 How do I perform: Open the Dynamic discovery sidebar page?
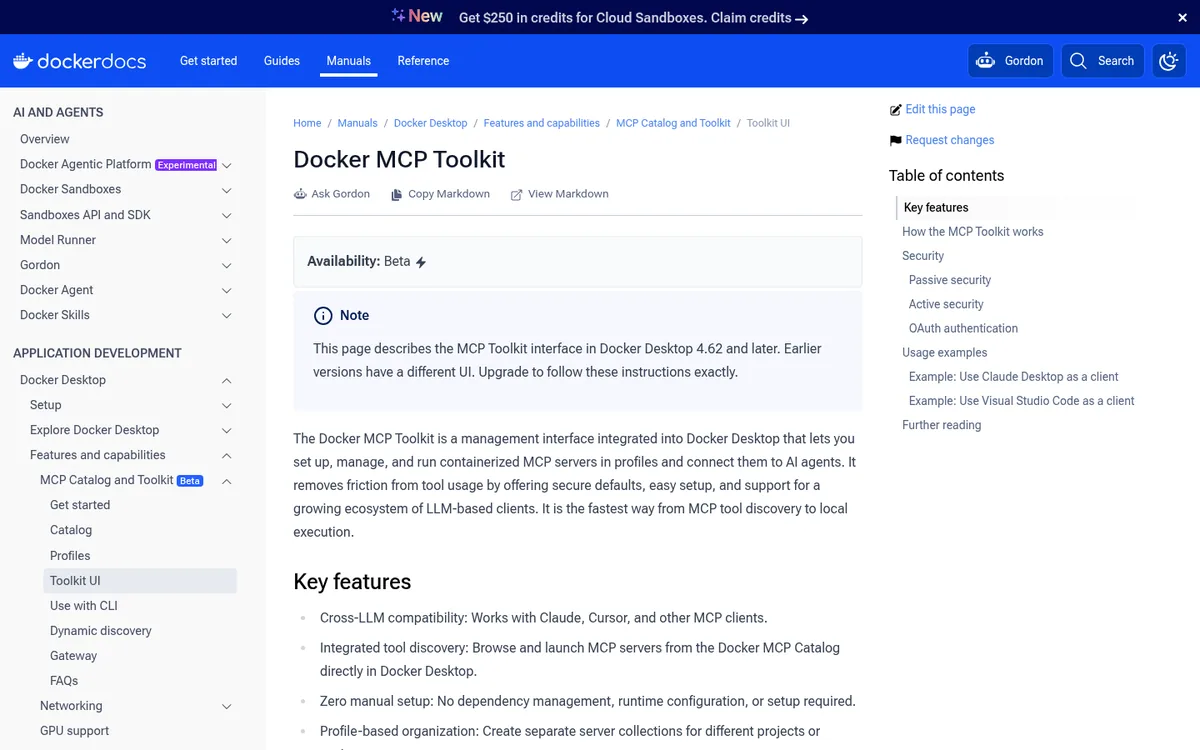pyautogui.click(x=101, y=631)
